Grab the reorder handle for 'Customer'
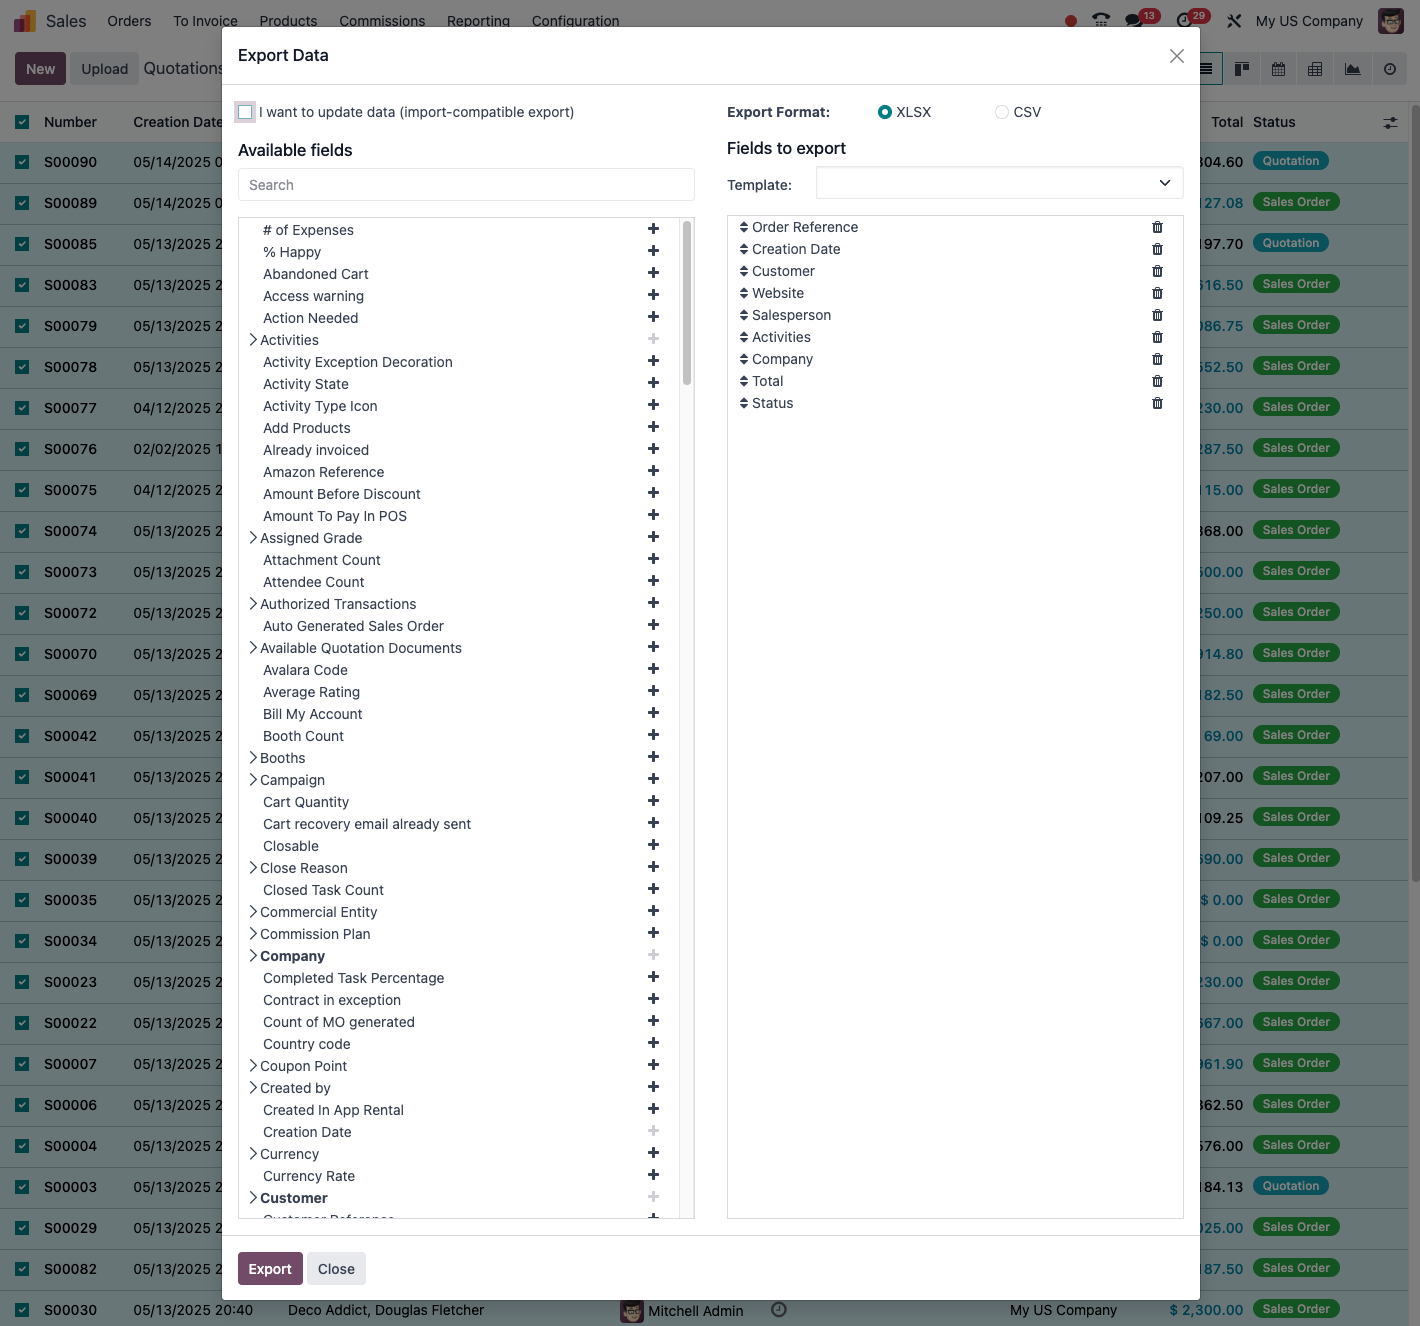 744,271
